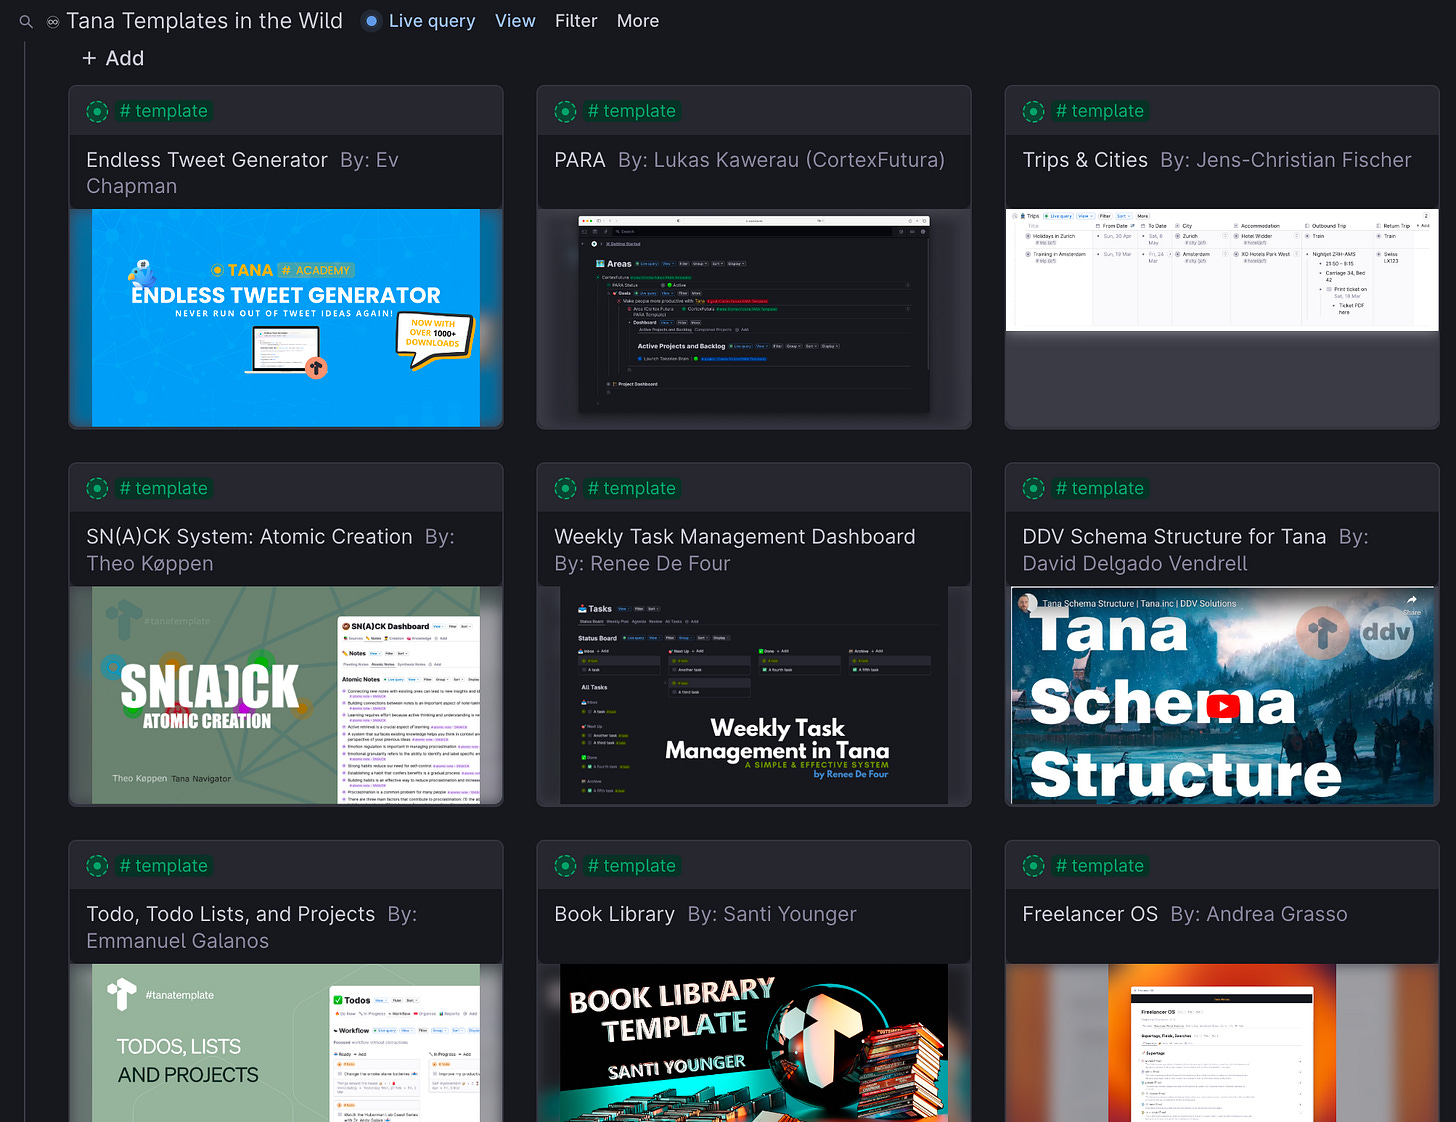Click node bullet on Todo, Todo Lists card
1456x1122 pixels.
(97, 866)
